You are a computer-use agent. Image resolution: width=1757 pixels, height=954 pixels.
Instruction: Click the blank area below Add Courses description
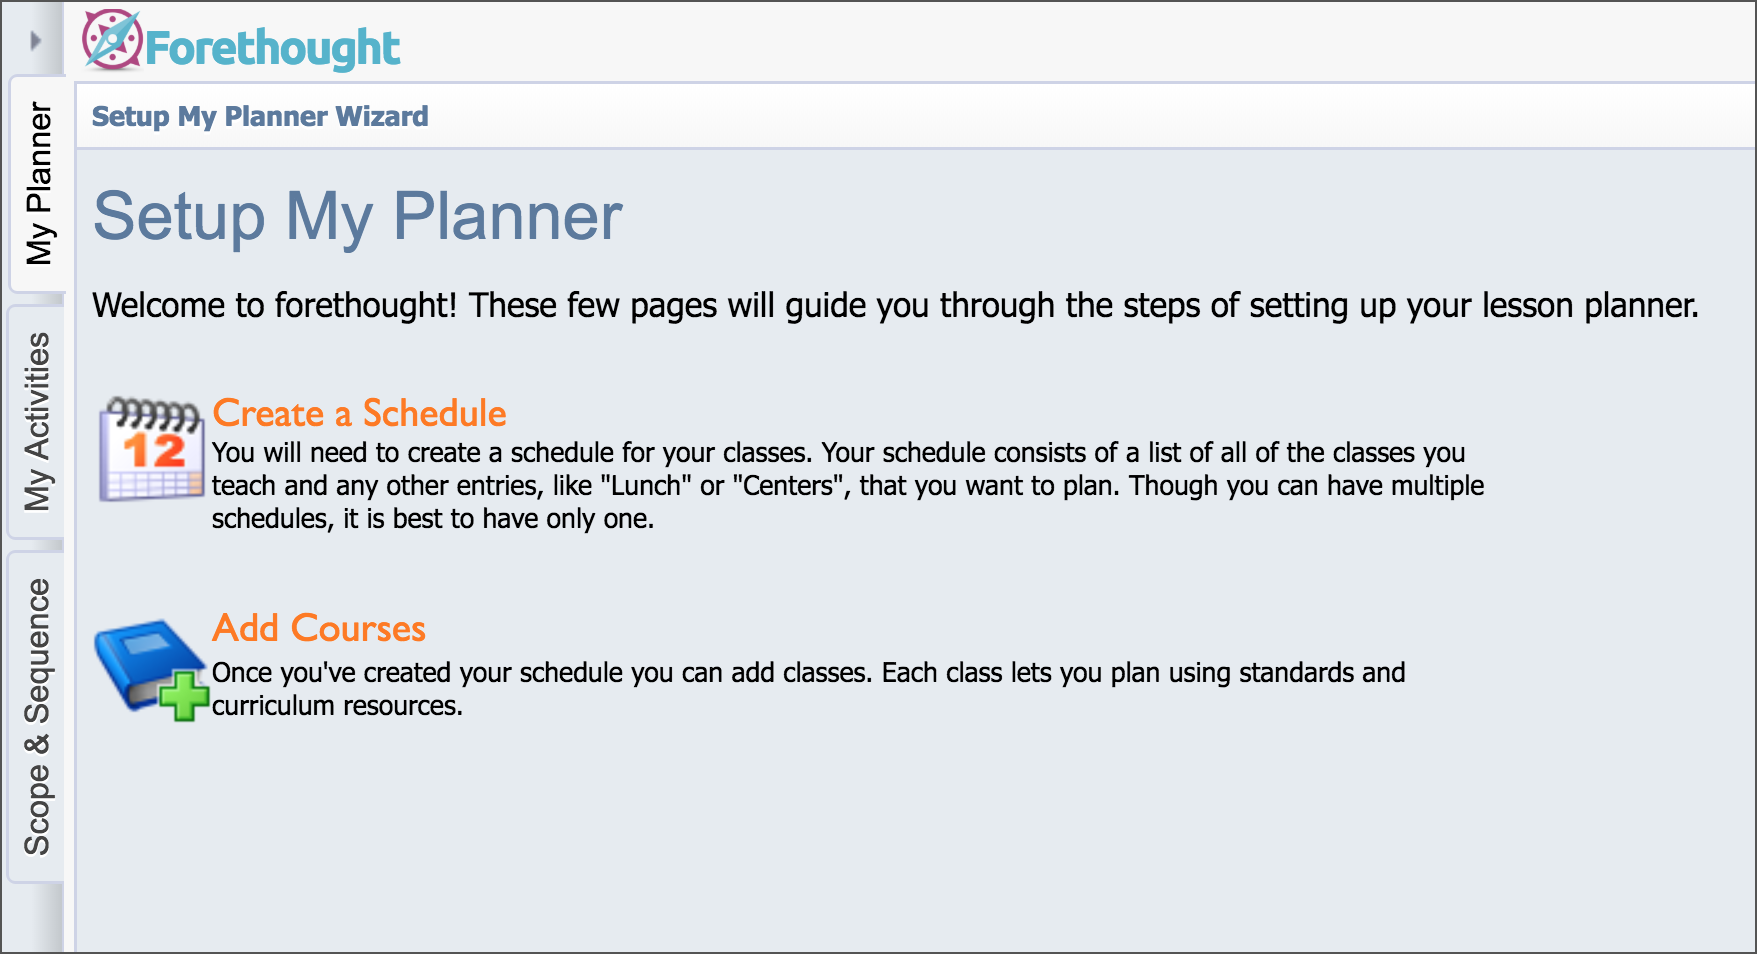click(900, 840)
